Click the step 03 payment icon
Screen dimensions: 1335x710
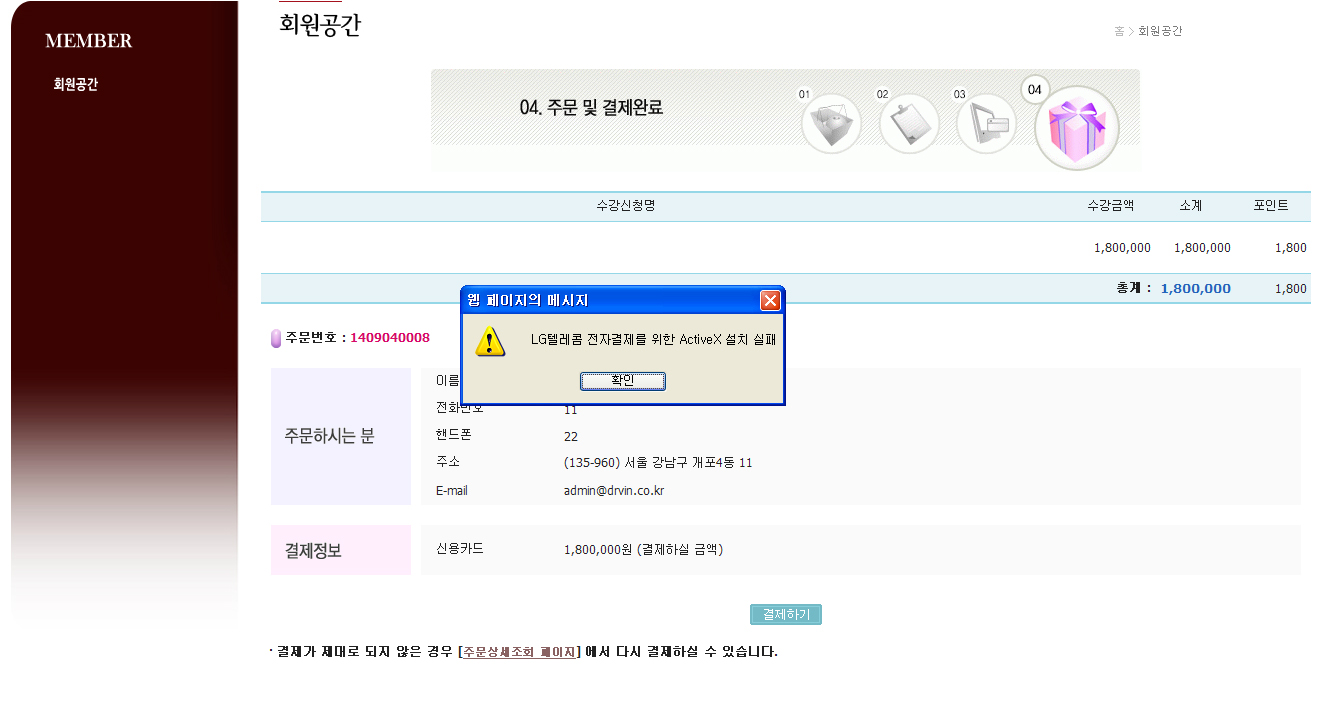click(987, 124)
